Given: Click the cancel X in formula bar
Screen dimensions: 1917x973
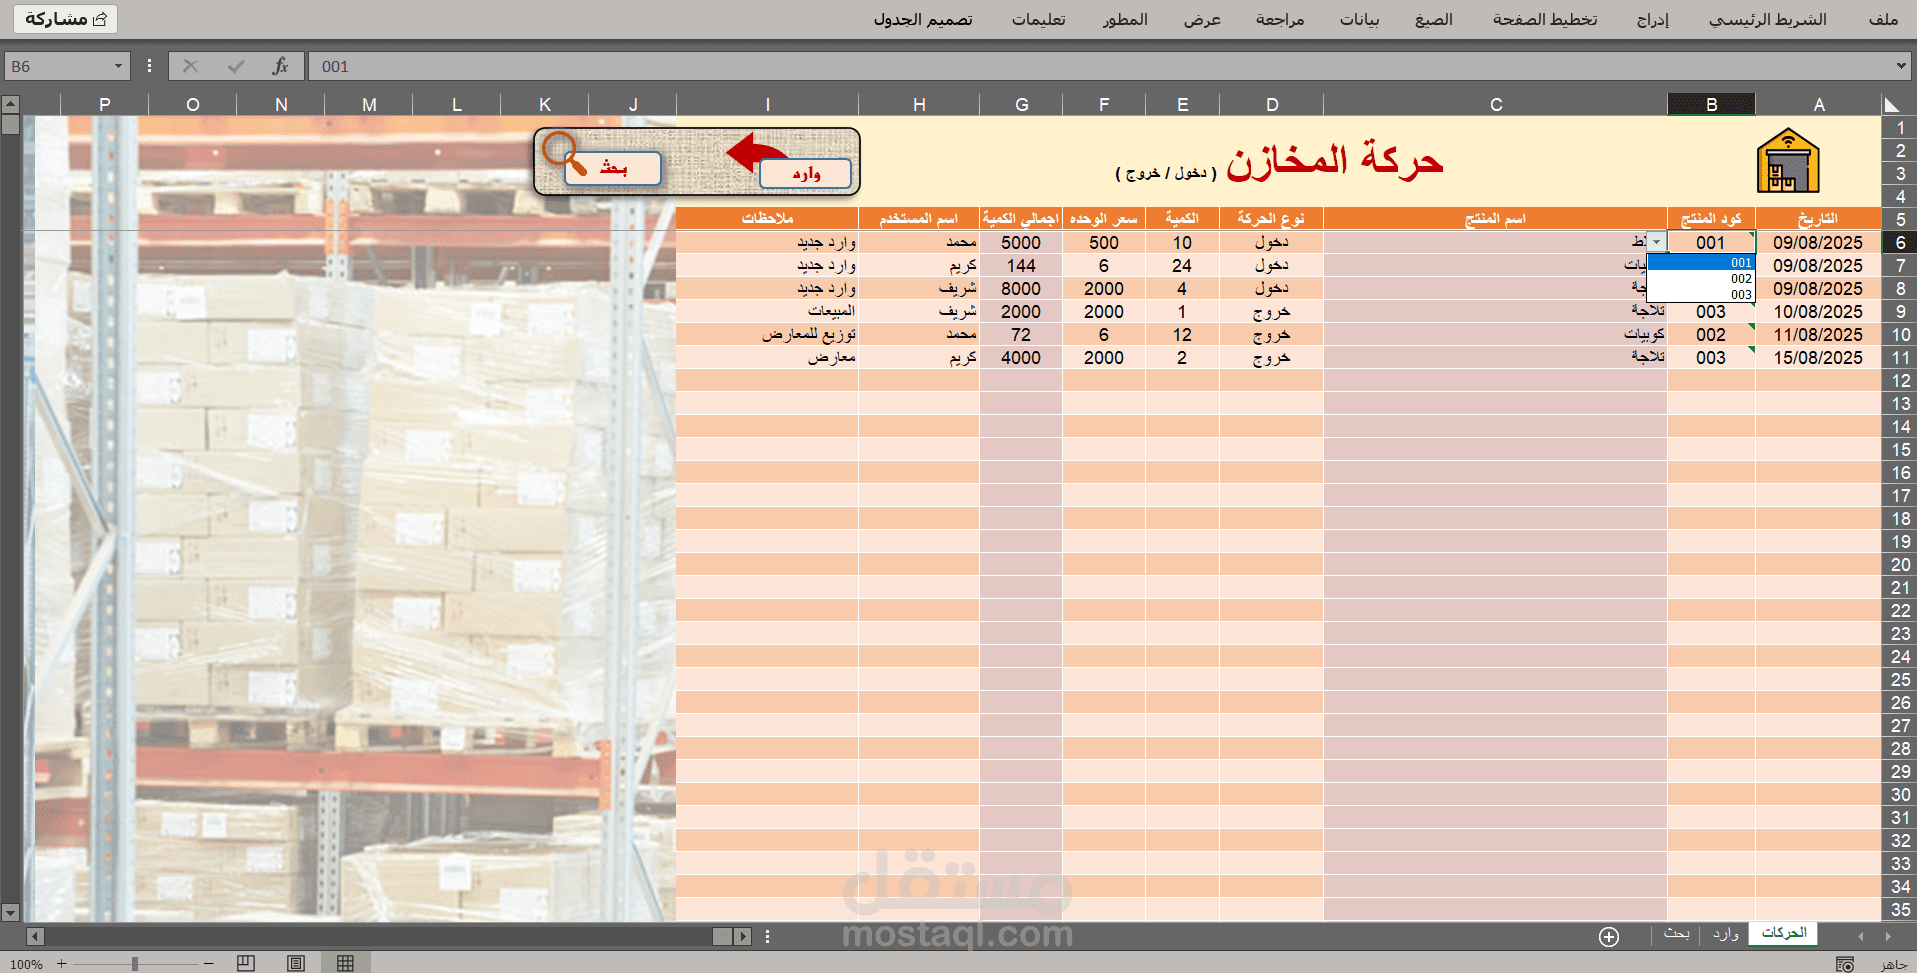Looking at the screenshot, I should pos(191,66).
